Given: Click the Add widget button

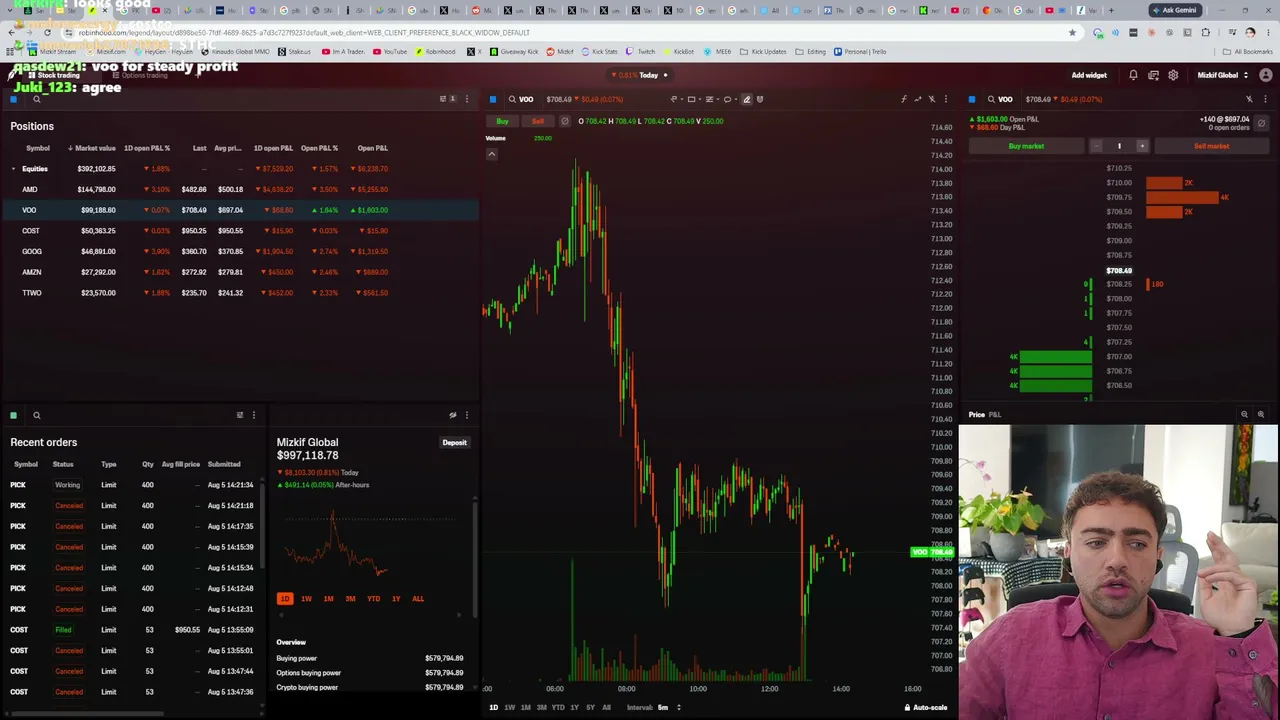Looking at the screenshot, I should (x=1089, y=75).
